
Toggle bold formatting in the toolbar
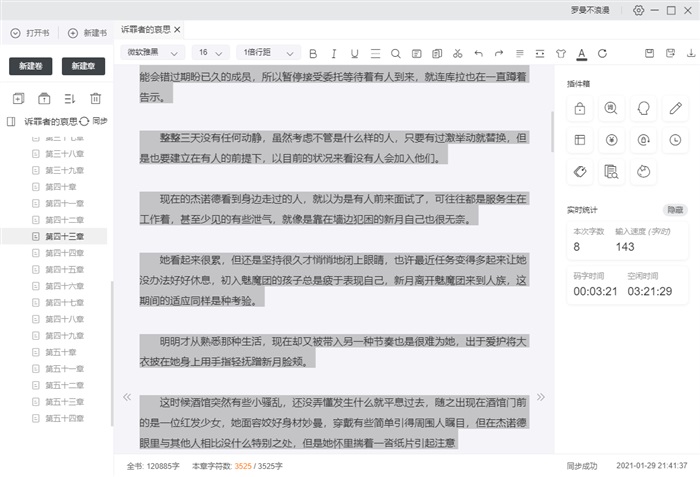[x=312, y=53]
